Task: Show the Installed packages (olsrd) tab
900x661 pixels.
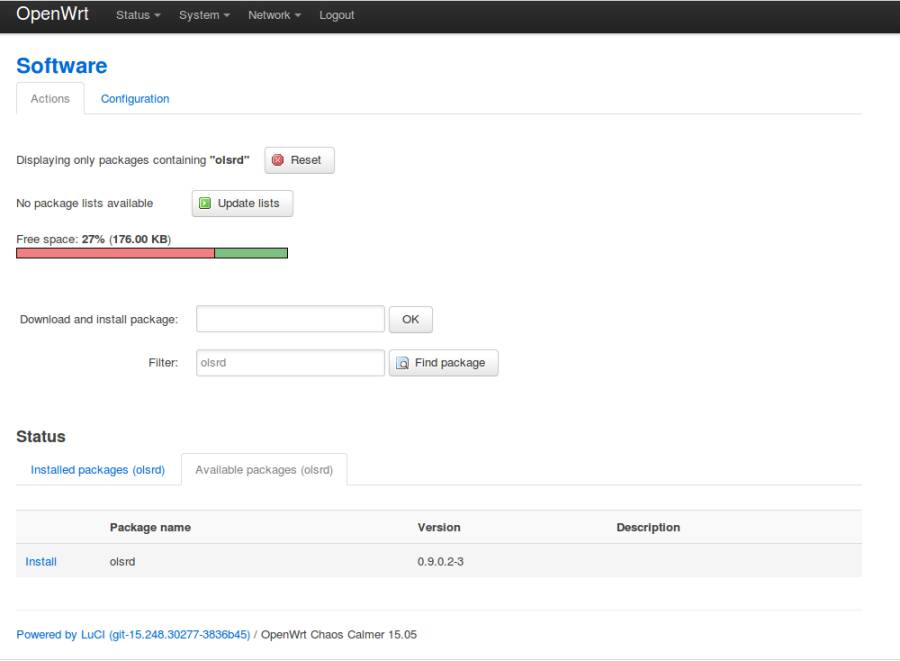Action: 98,470
